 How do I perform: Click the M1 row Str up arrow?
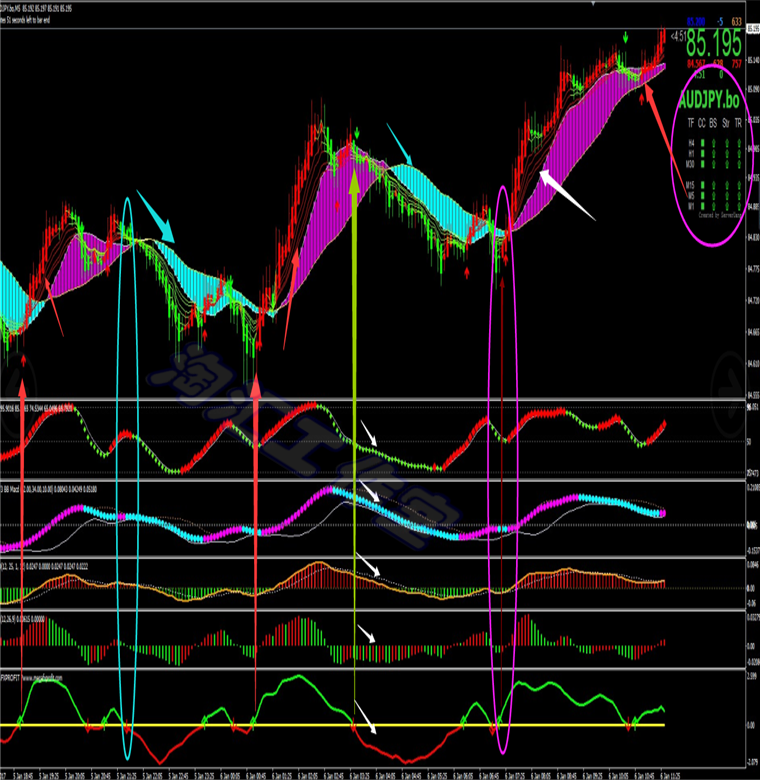pos(727,206)
